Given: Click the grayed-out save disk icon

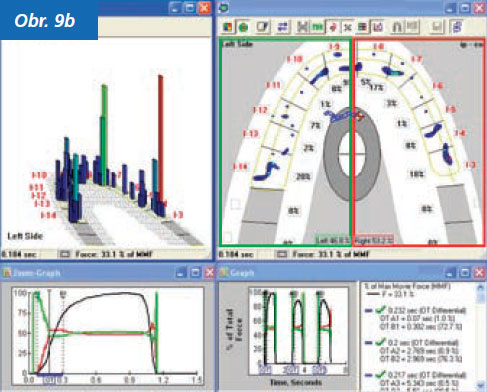Looking at the screenshot, I should tap(437, 27).
